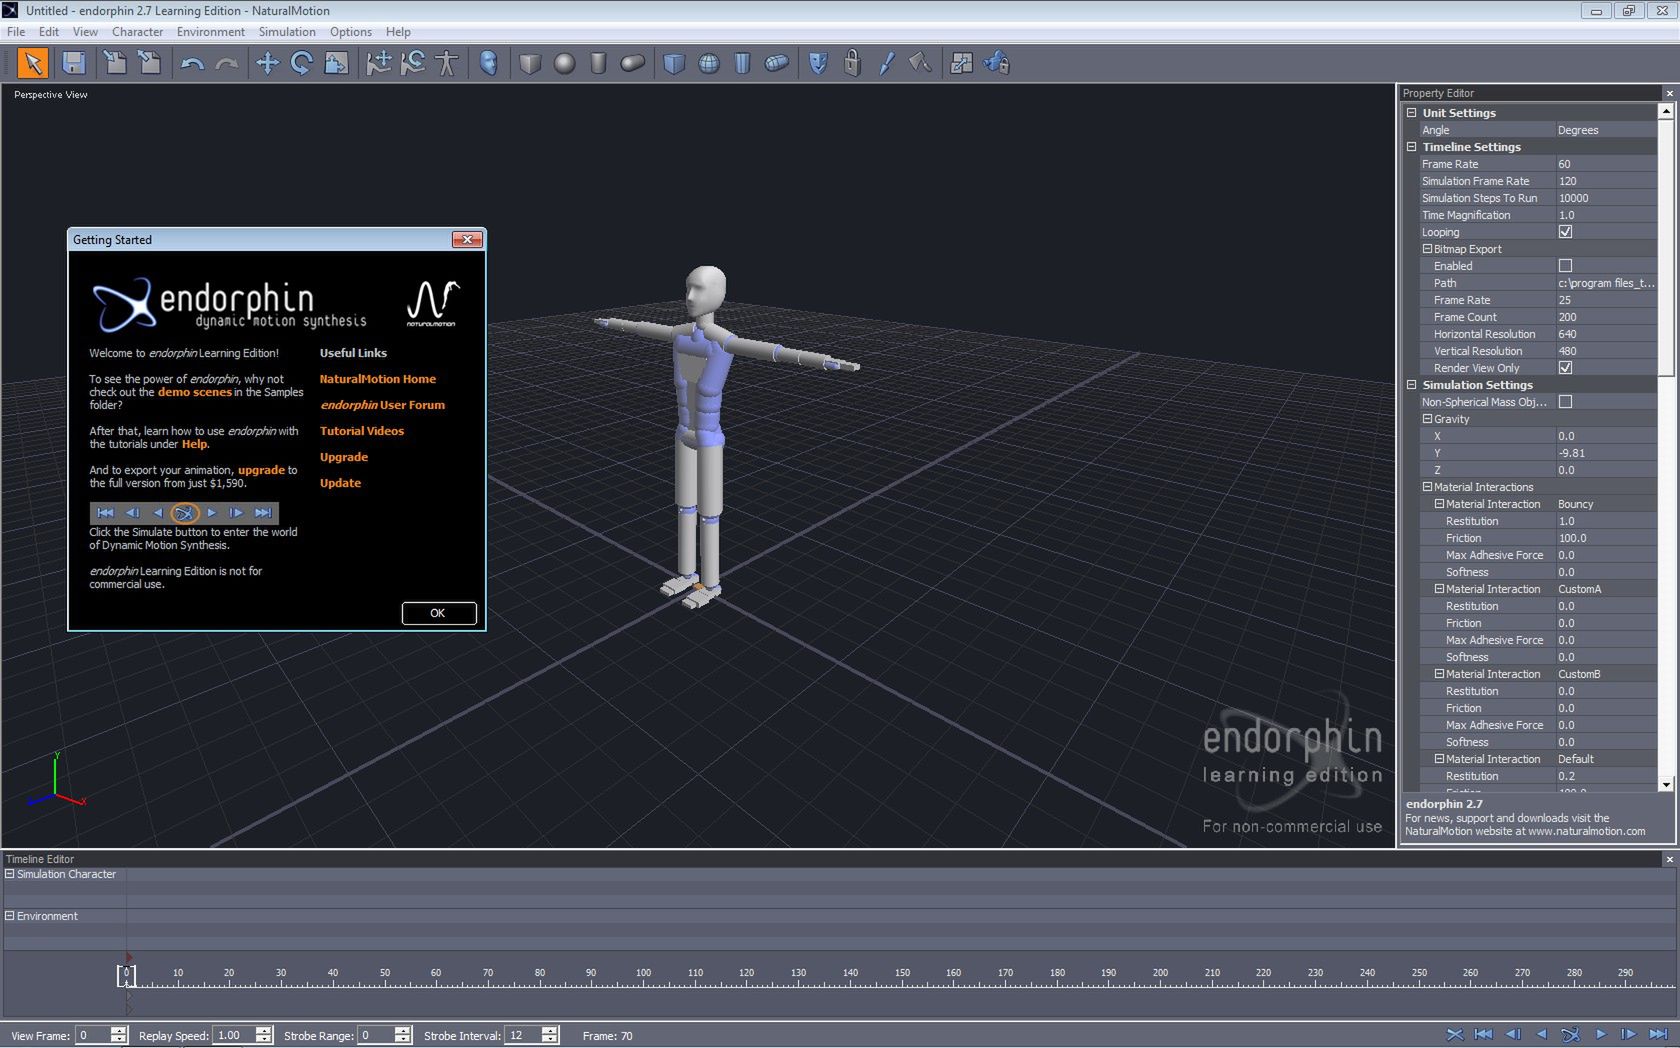Screen dimensions: 1680x1048
Task: Open the Edit menu
Action: (49, 32)
